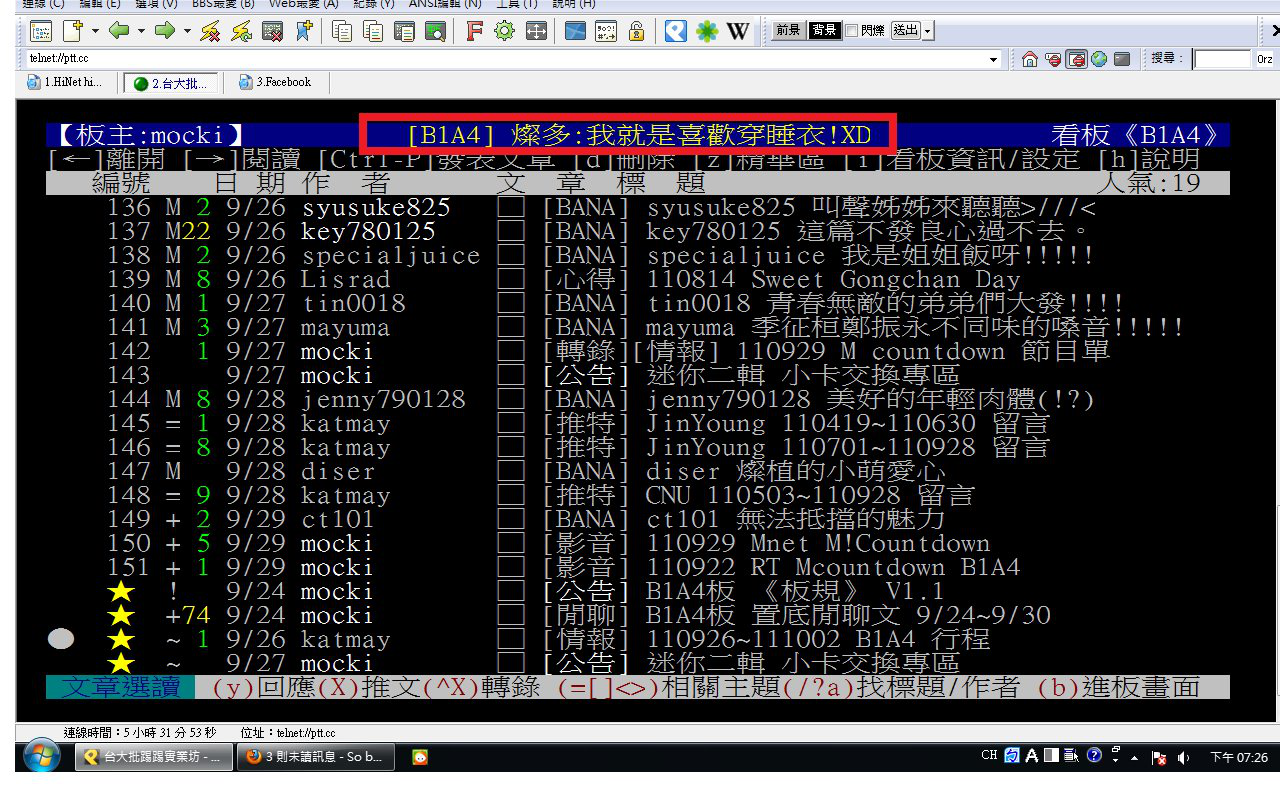Click the green back arrow icon
Image resolution: width=1280 pixels, height=800 pixels.
click(x=118, y=31)
